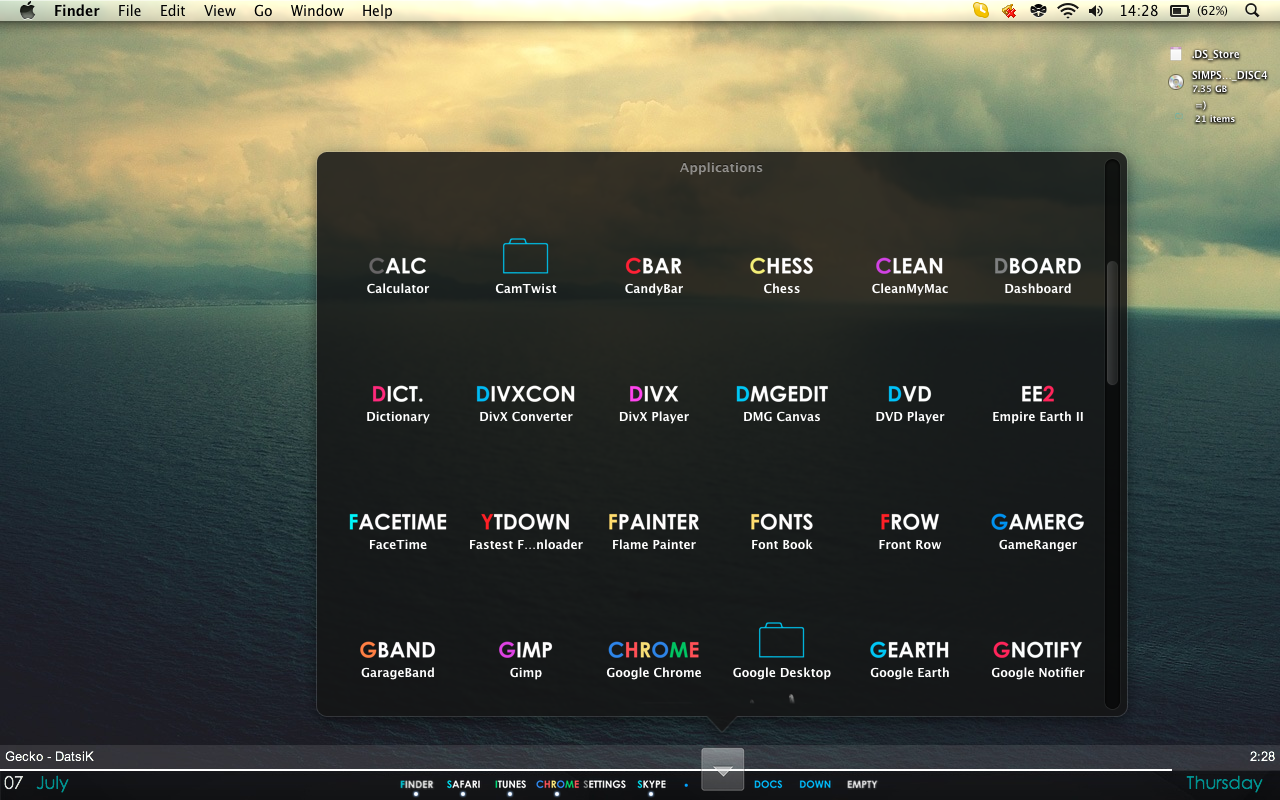Click the menu bar icon with red X
The height and width of the screenshot is (800, 1280).
(1010, 11)
